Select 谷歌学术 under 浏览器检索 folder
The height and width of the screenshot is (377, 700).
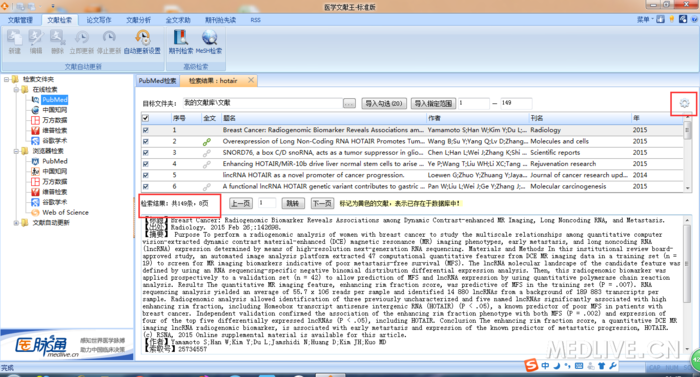(54, 202)
